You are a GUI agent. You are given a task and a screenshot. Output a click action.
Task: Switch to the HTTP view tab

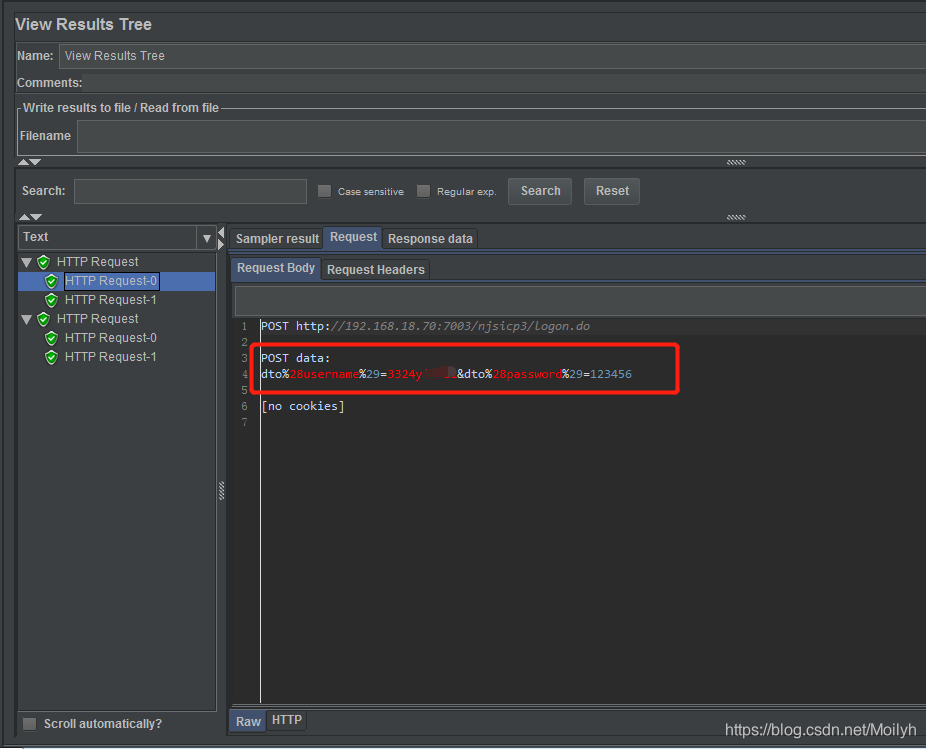point(286,720)
